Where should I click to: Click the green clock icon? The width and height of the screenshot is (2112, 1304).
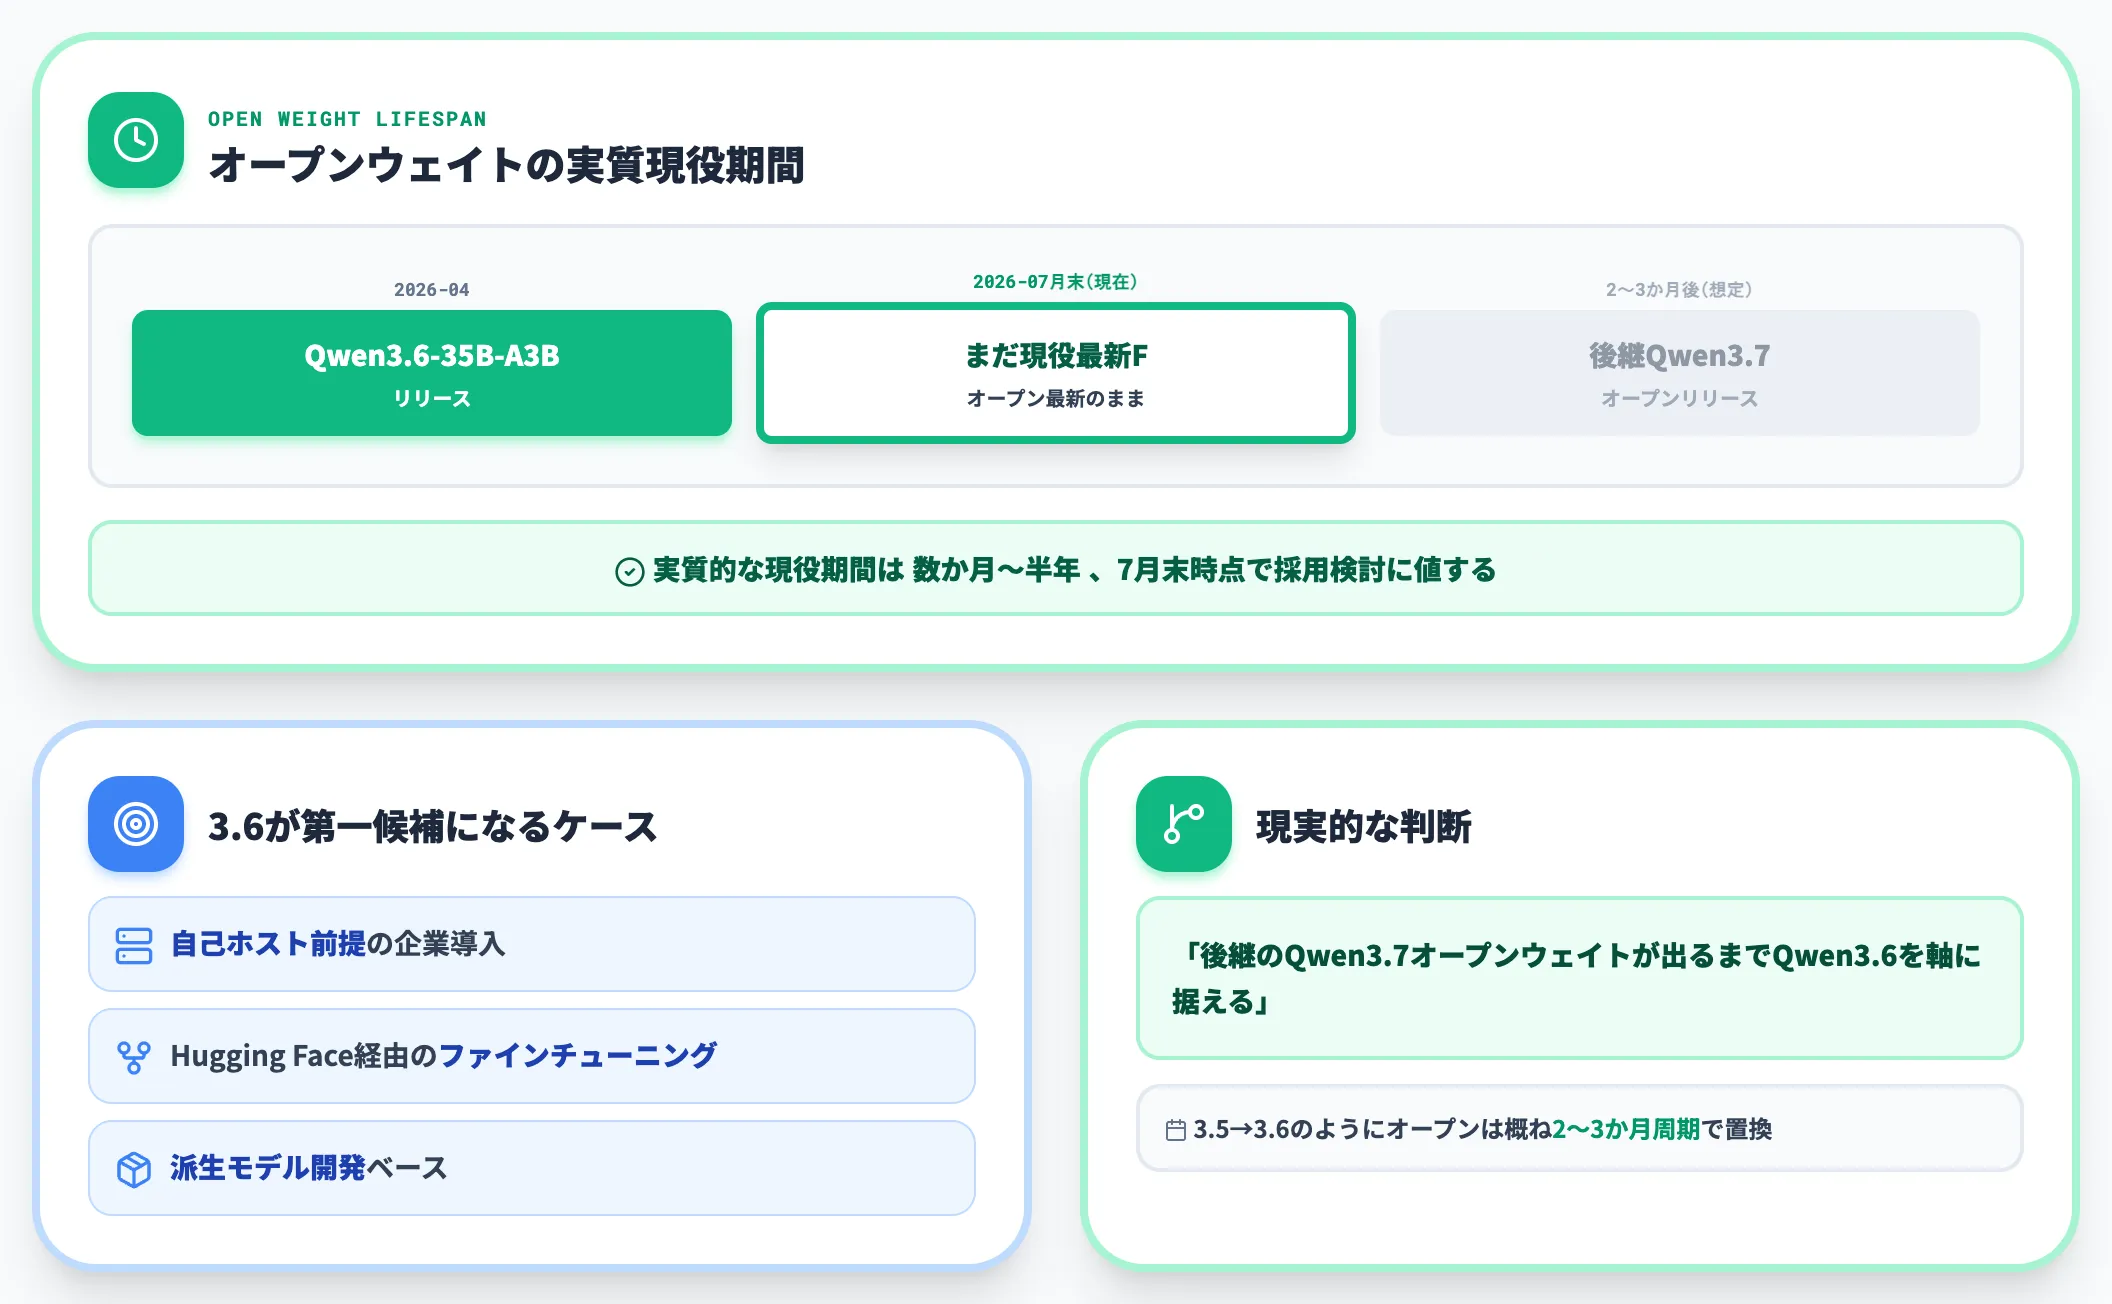pyautogui.click(x=136, y=140)
